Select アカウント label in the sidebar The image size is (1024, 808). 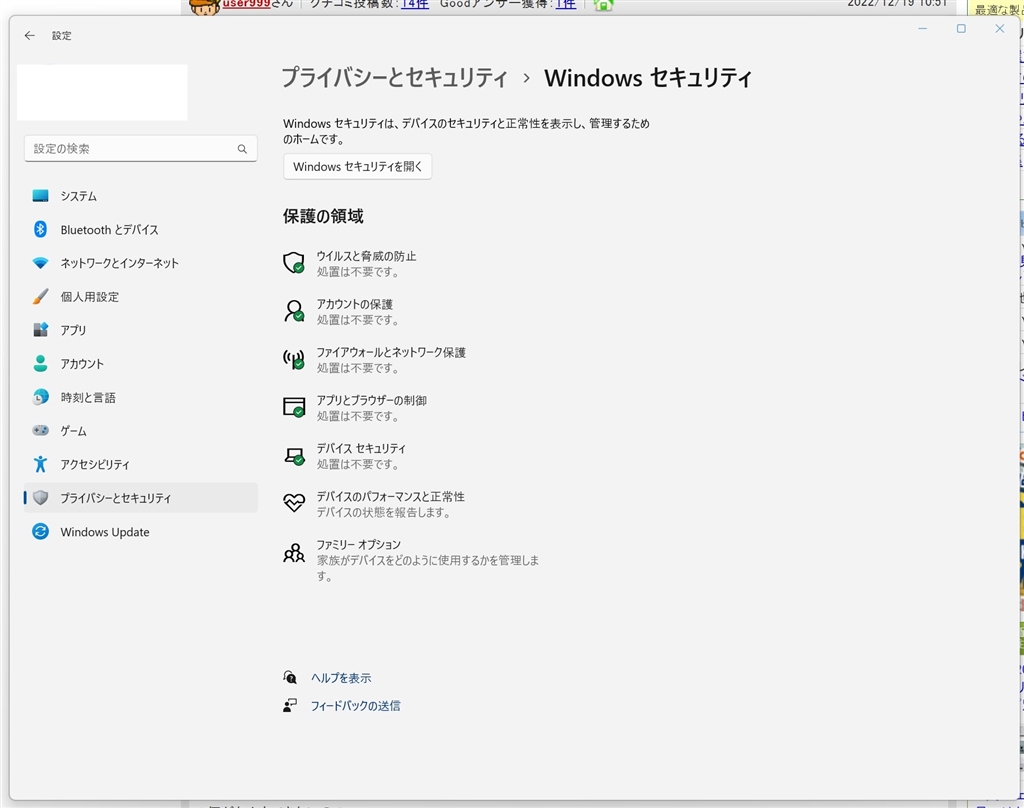(x=82, y=363)
